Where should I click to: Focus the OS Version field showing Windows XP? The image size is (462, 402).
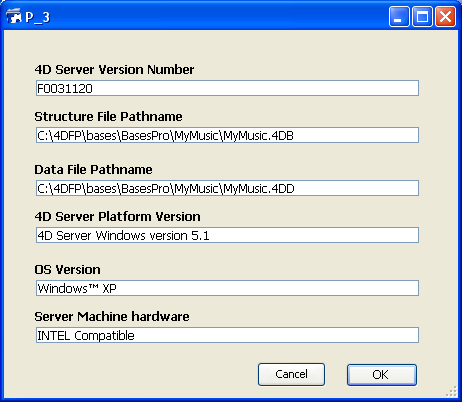click(x=227, y=288)
